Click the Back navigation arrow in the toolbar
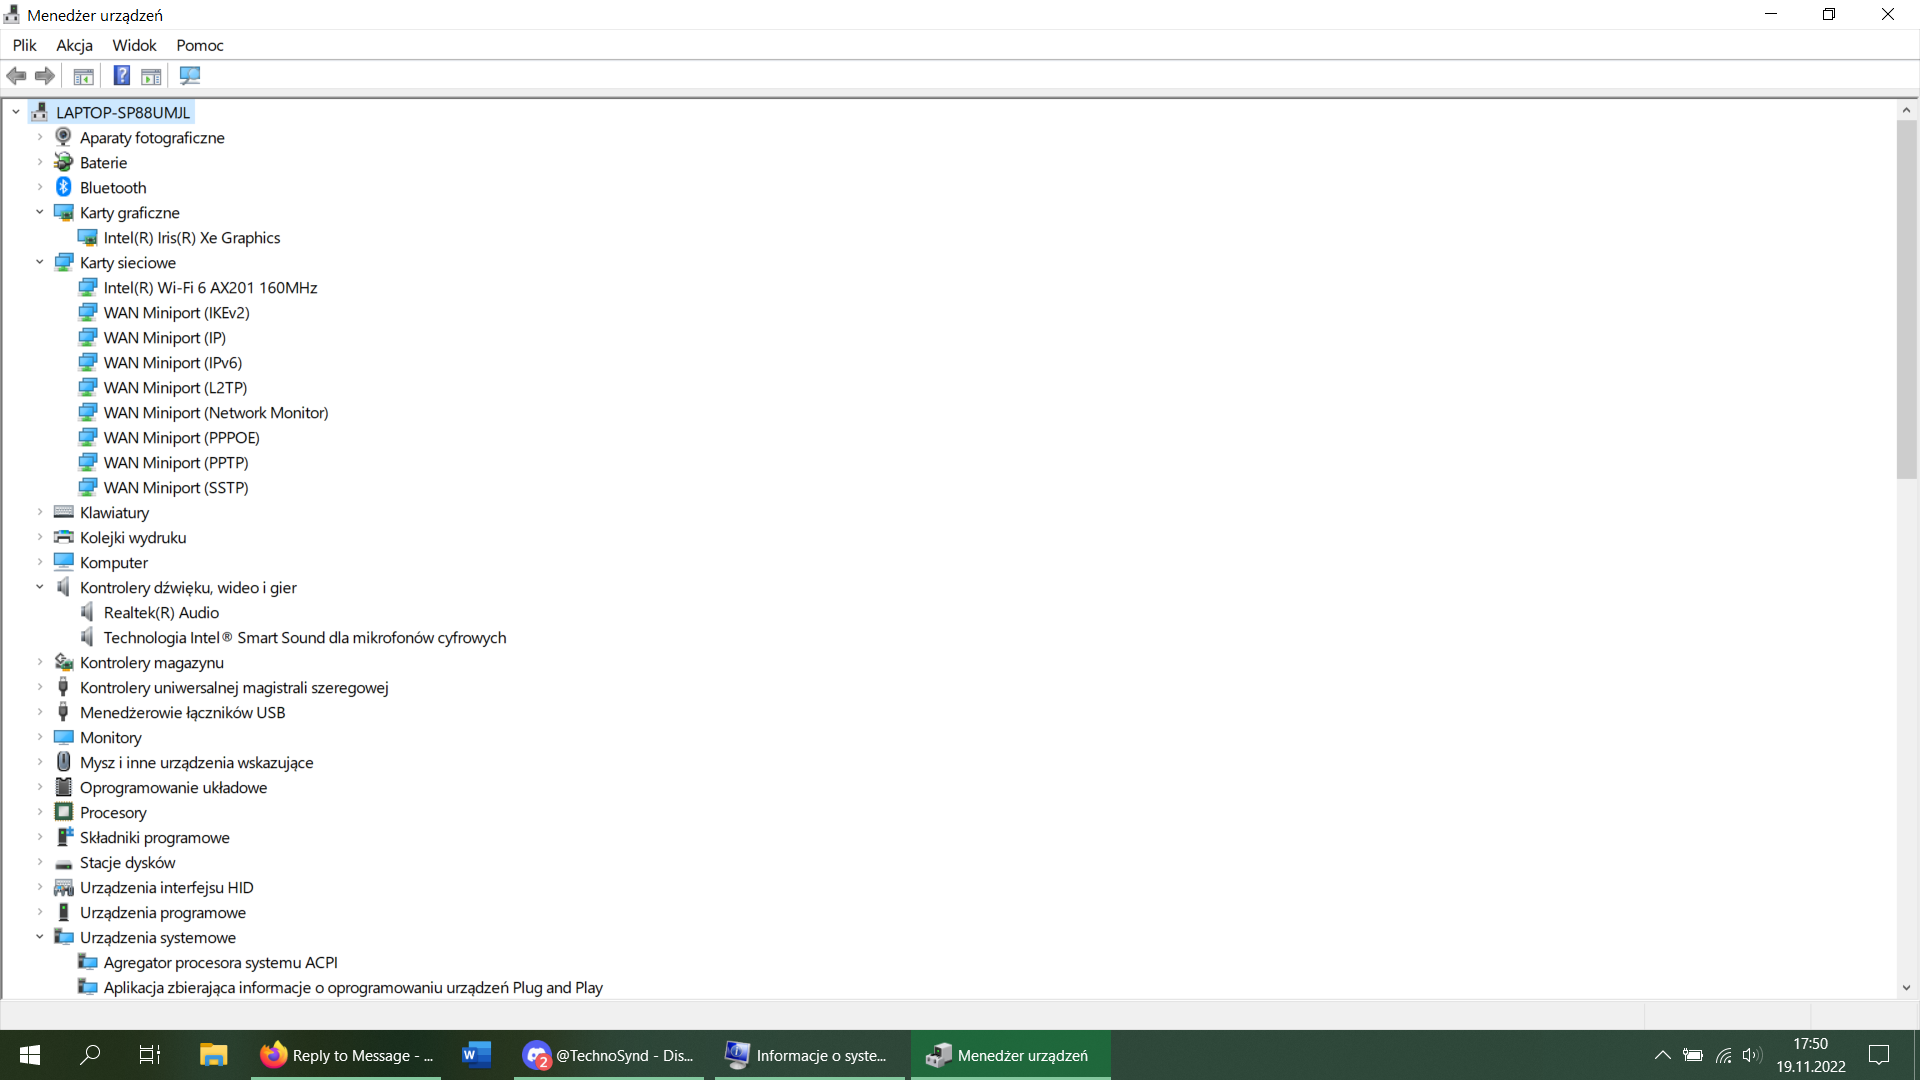1920x1080 pixels. point(16,75)
